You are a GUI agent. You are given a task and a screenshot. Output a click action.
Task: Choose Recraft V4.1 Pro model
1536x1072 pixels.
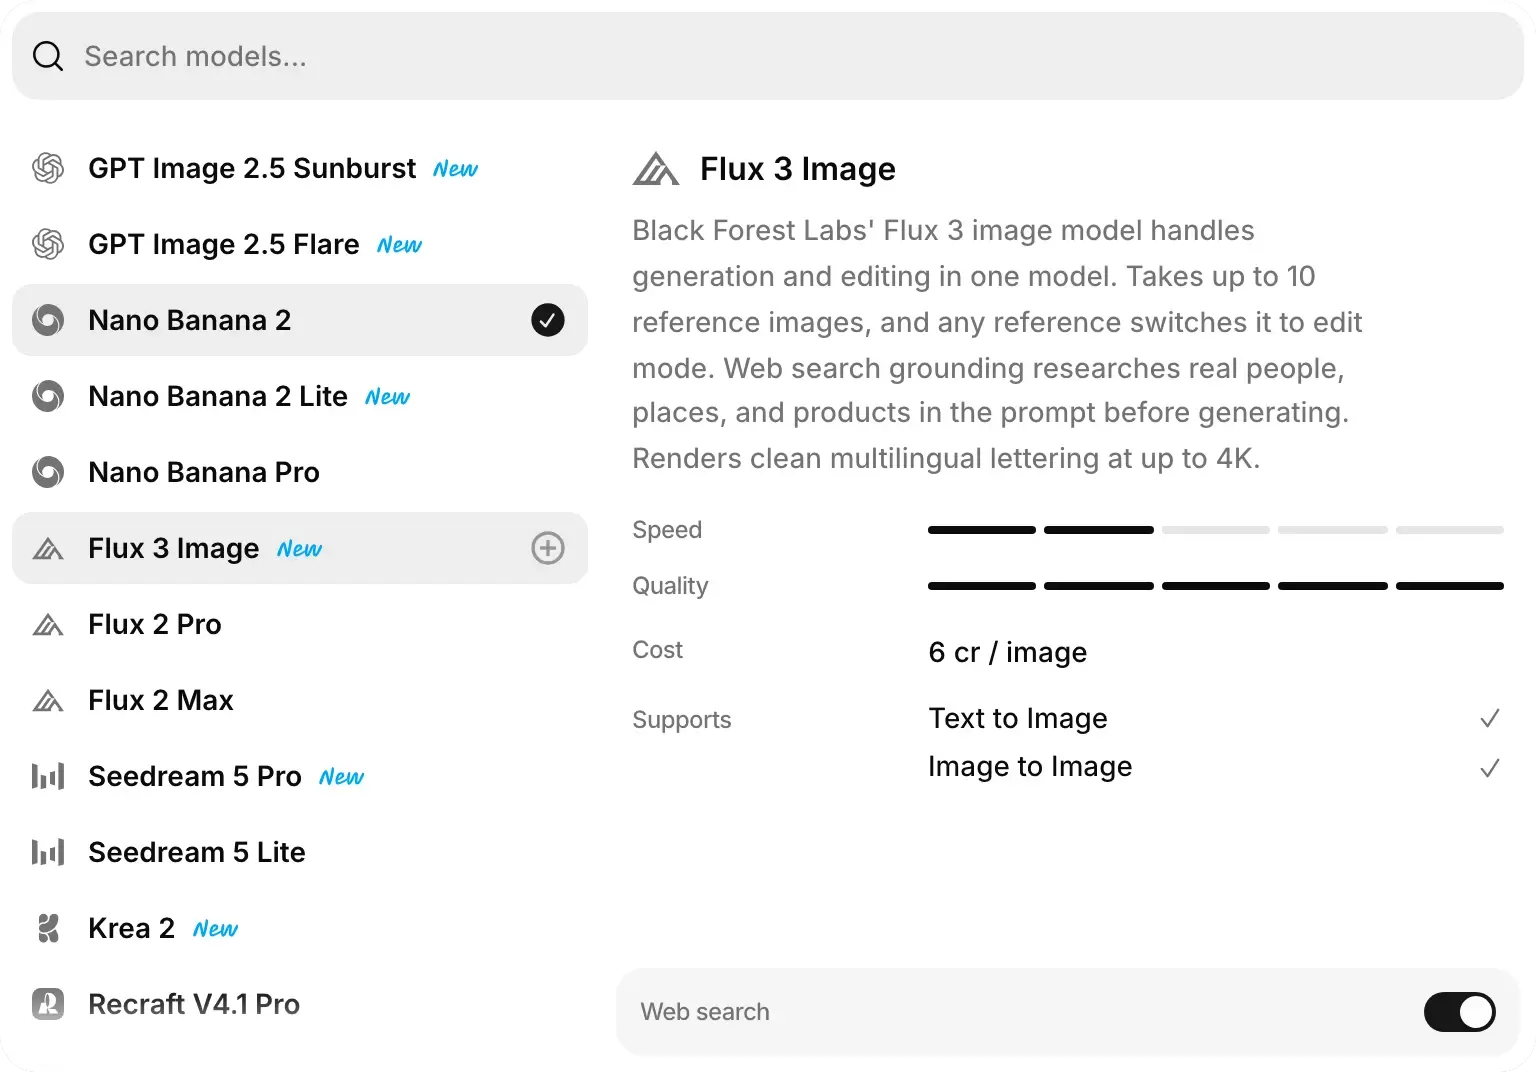(x=300, y=1004)
